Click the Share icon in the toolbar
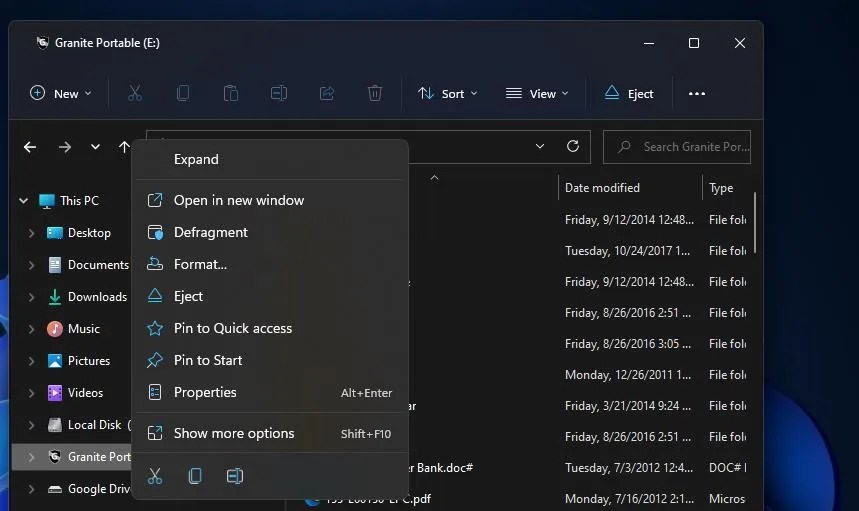859x511 pixels. click(327, 94)
